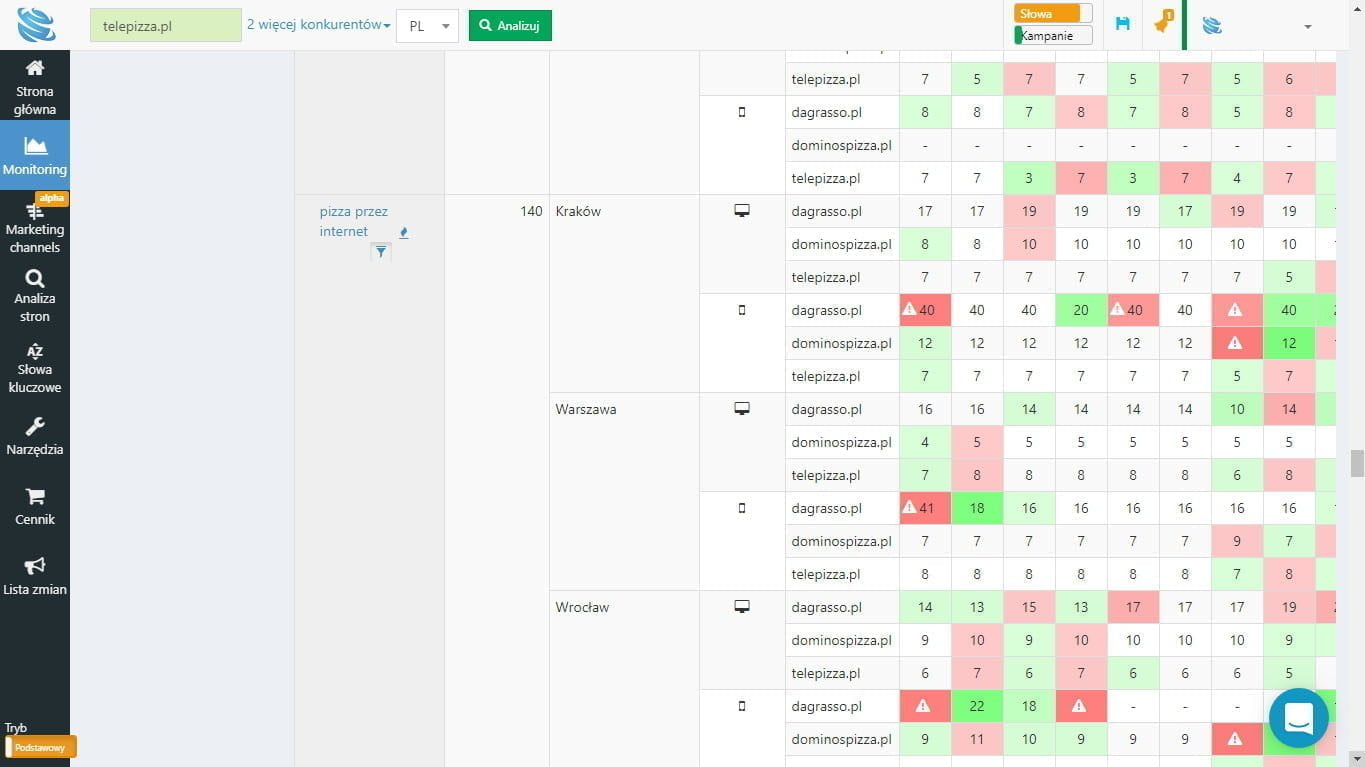
Task: Open the notifications bell icon
Action: 1161,24
